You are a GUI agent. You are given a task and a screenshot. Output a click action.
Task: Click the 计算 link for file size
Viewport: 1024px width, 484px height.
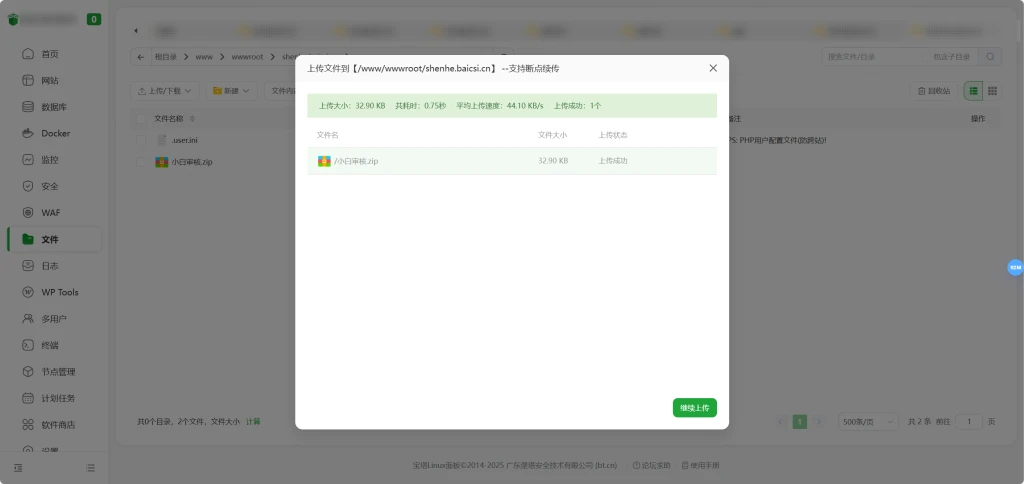coord(253,422)
